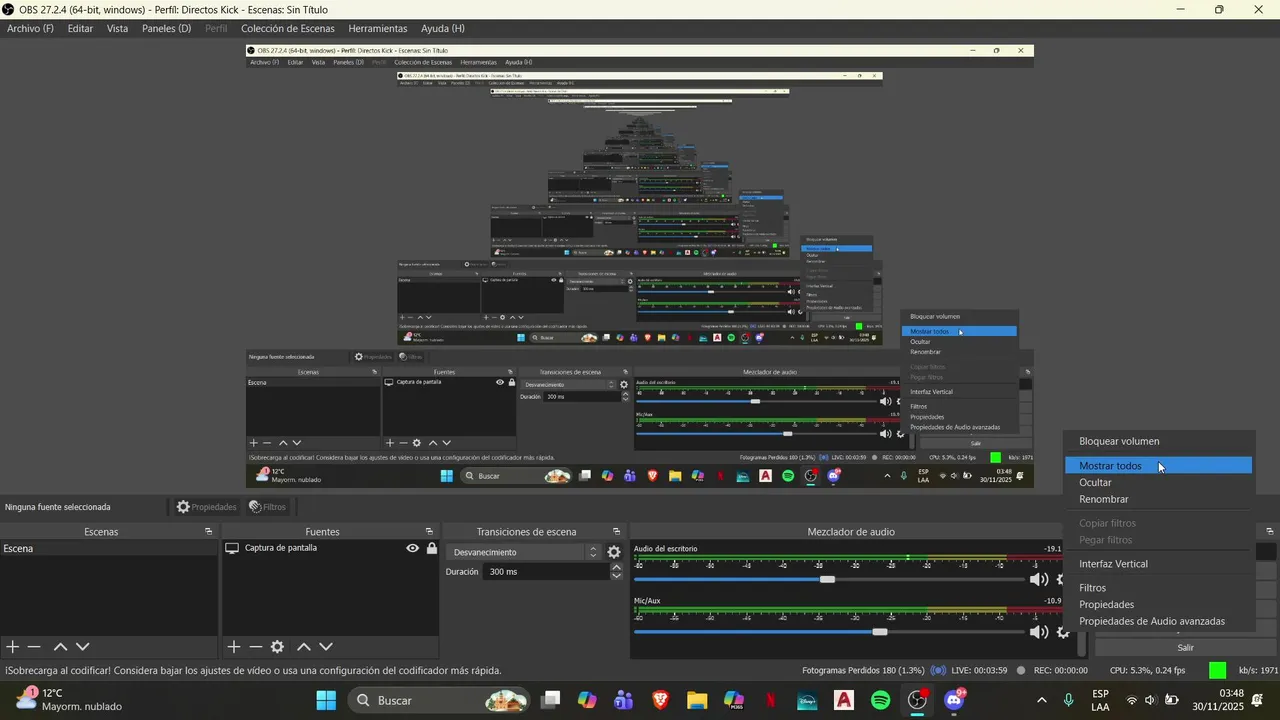Image resolution: width=1280 pixels, height=720 pixels.
Task: Click the Propiedades button in source toolbar
Action: pyautogui.click(x=206, y=507)
